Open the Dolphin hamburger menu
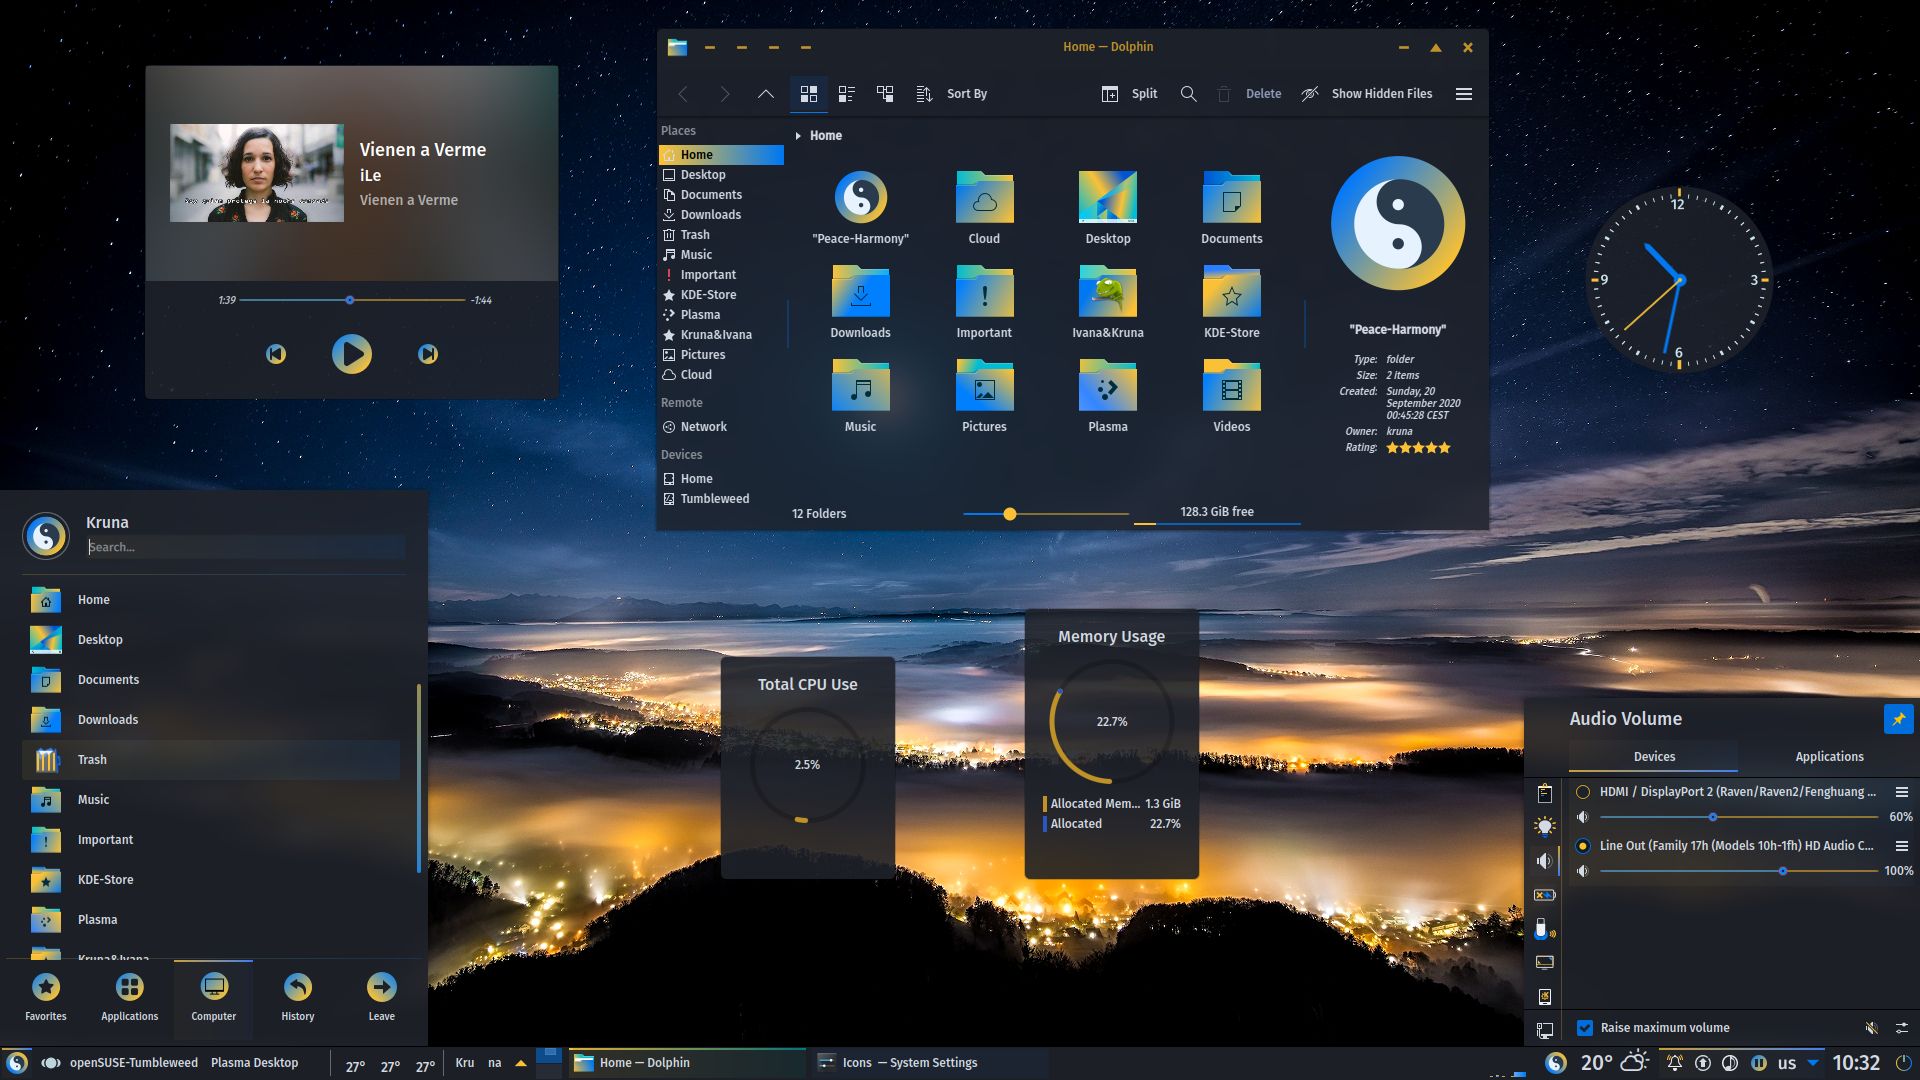 tap(1463, 93)
